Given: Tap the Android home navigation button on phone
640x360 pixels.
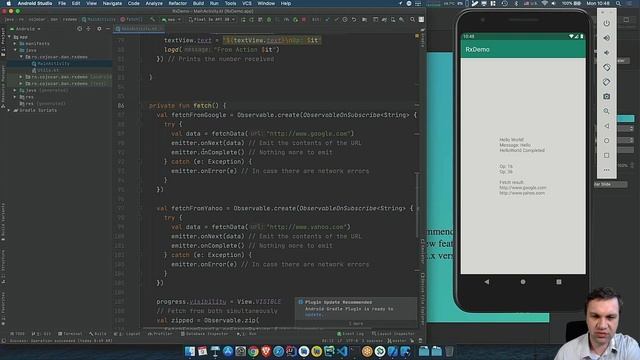Looking at the screenshot, I should coord(523,282).
